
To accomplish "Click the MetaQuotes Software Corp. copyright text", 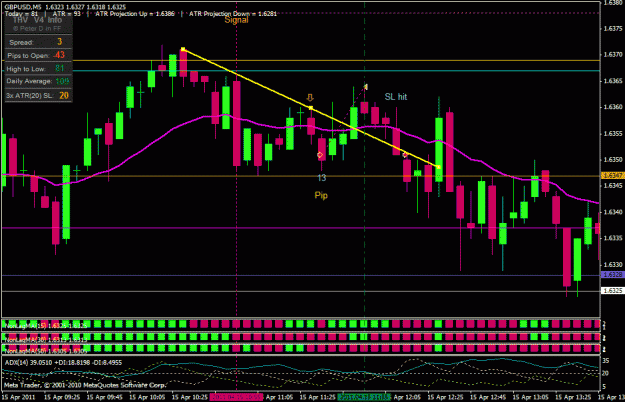I will point(85,385).
